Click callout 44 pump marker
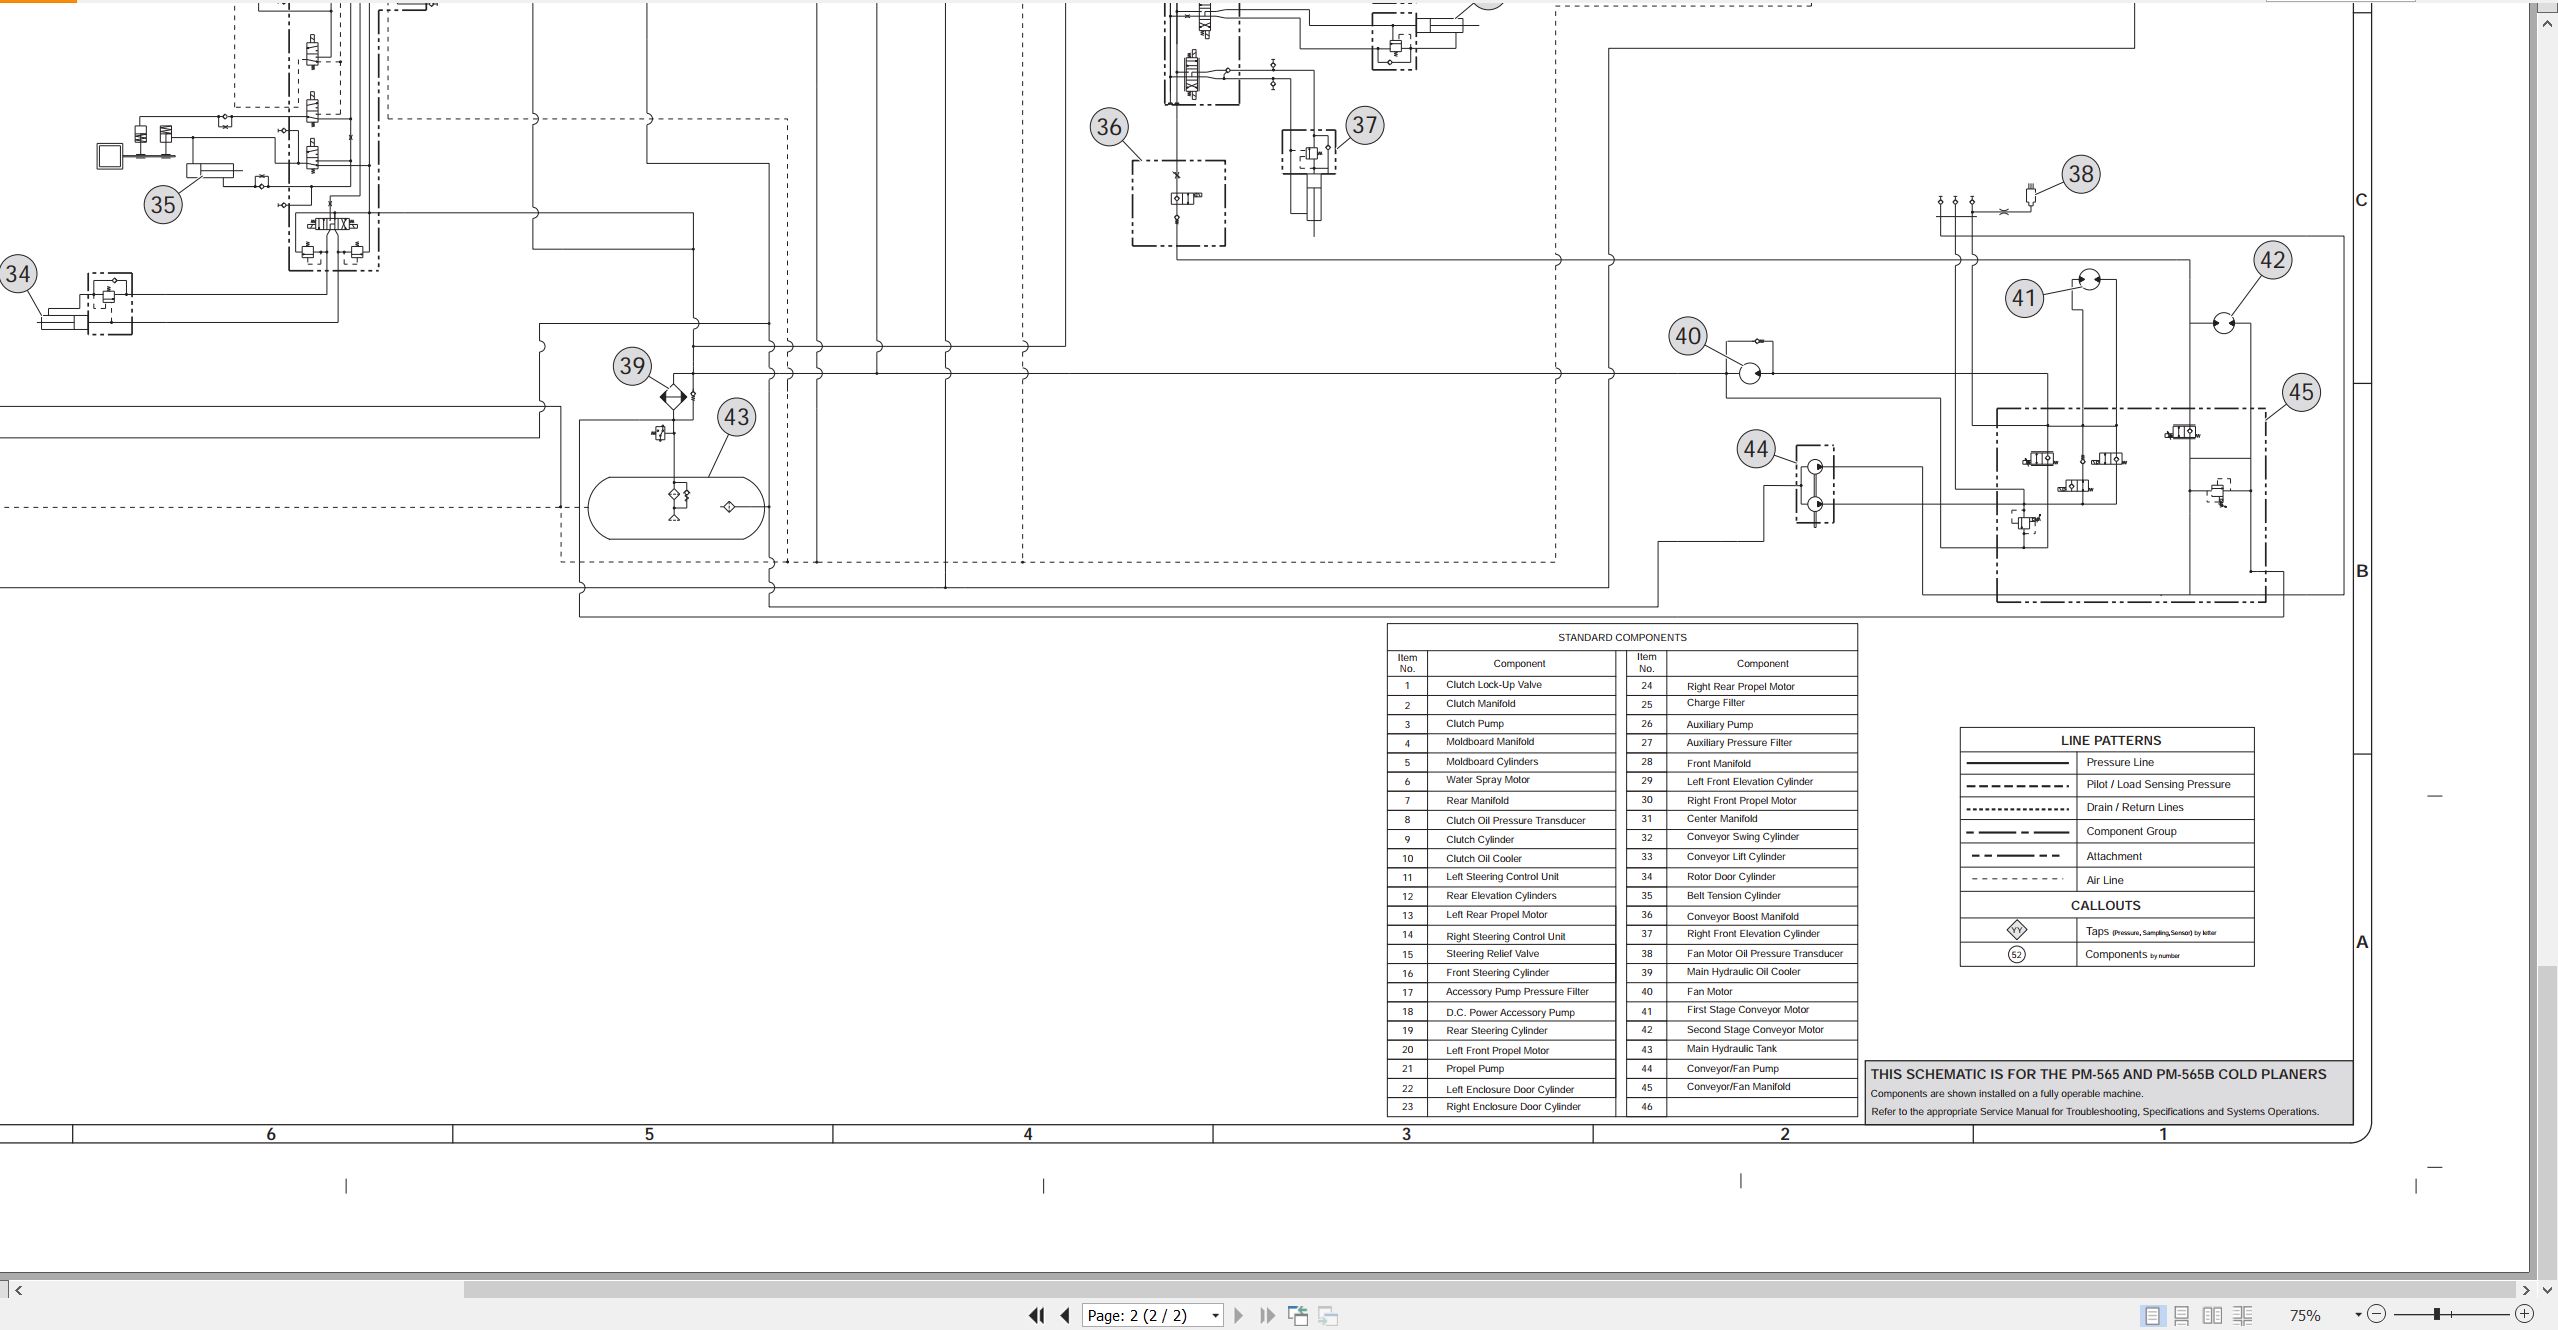This screenshot has width=2558, height=1330. tap(1756, 449)
